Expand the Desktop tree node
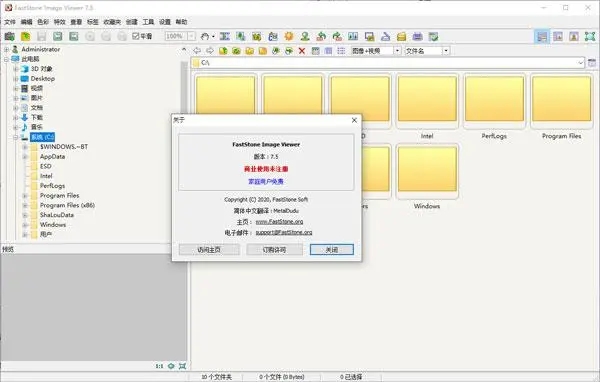This screenshot has height=382, width=600. coord(16,78)
